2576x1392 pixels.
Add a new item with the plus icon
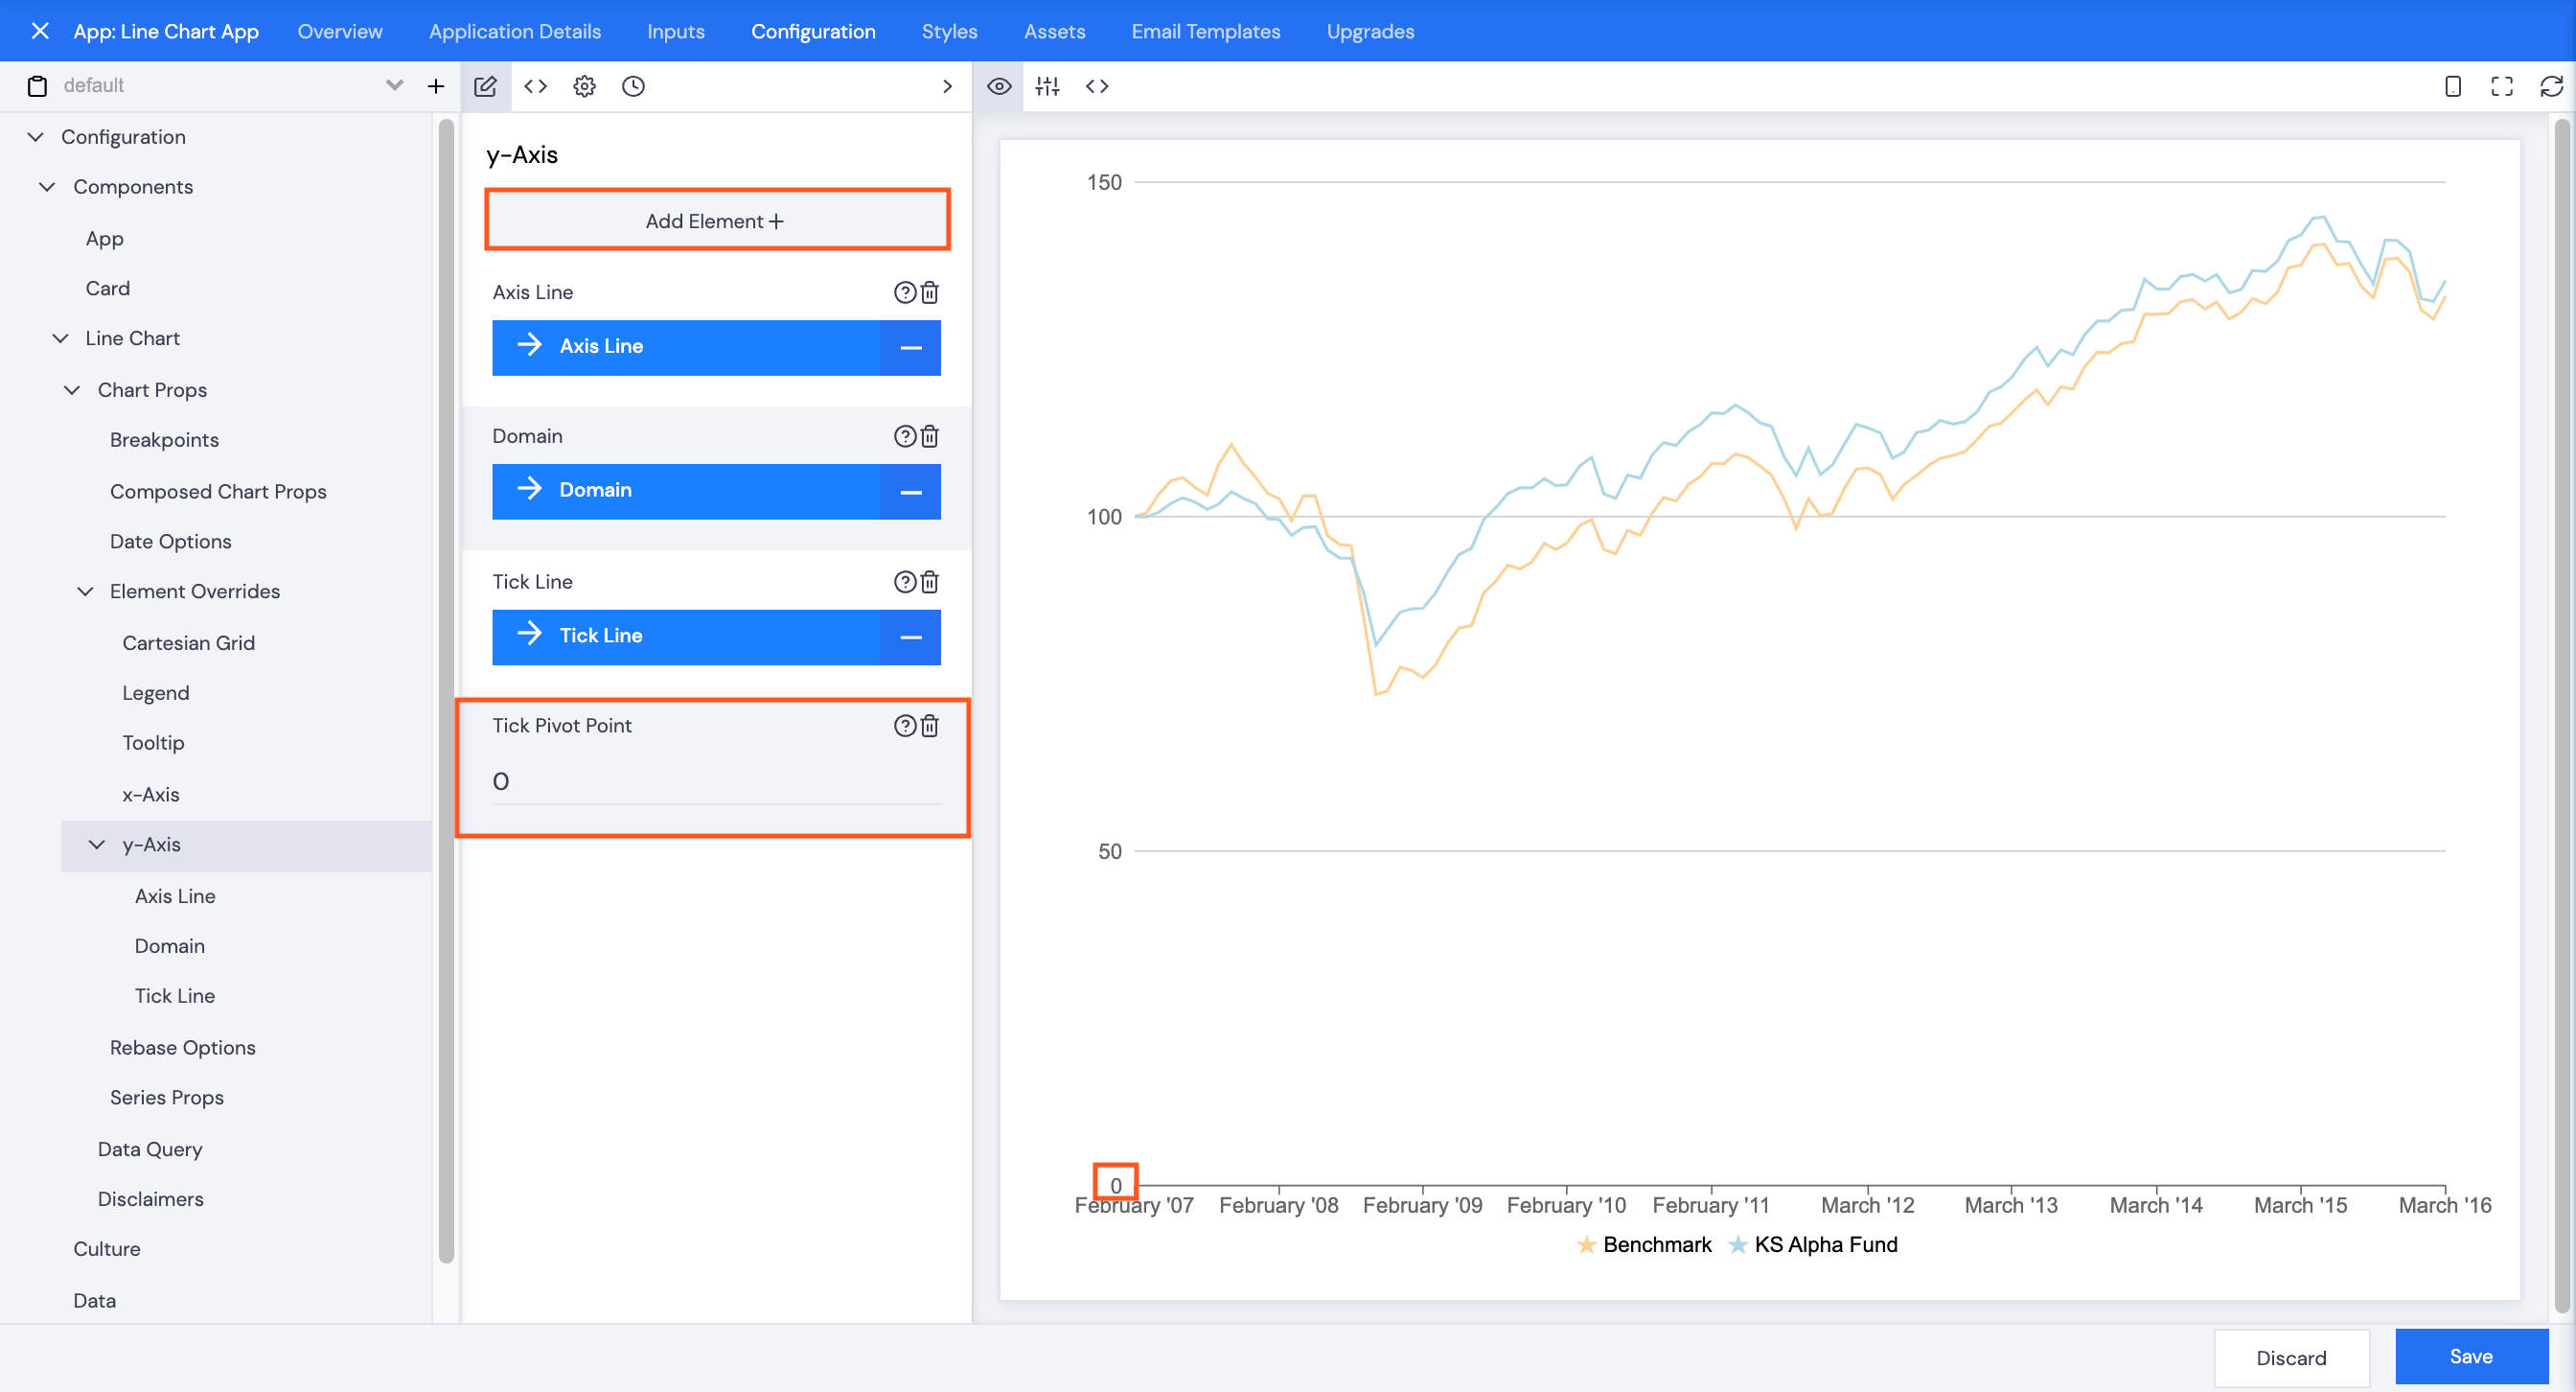pos(436,86)
